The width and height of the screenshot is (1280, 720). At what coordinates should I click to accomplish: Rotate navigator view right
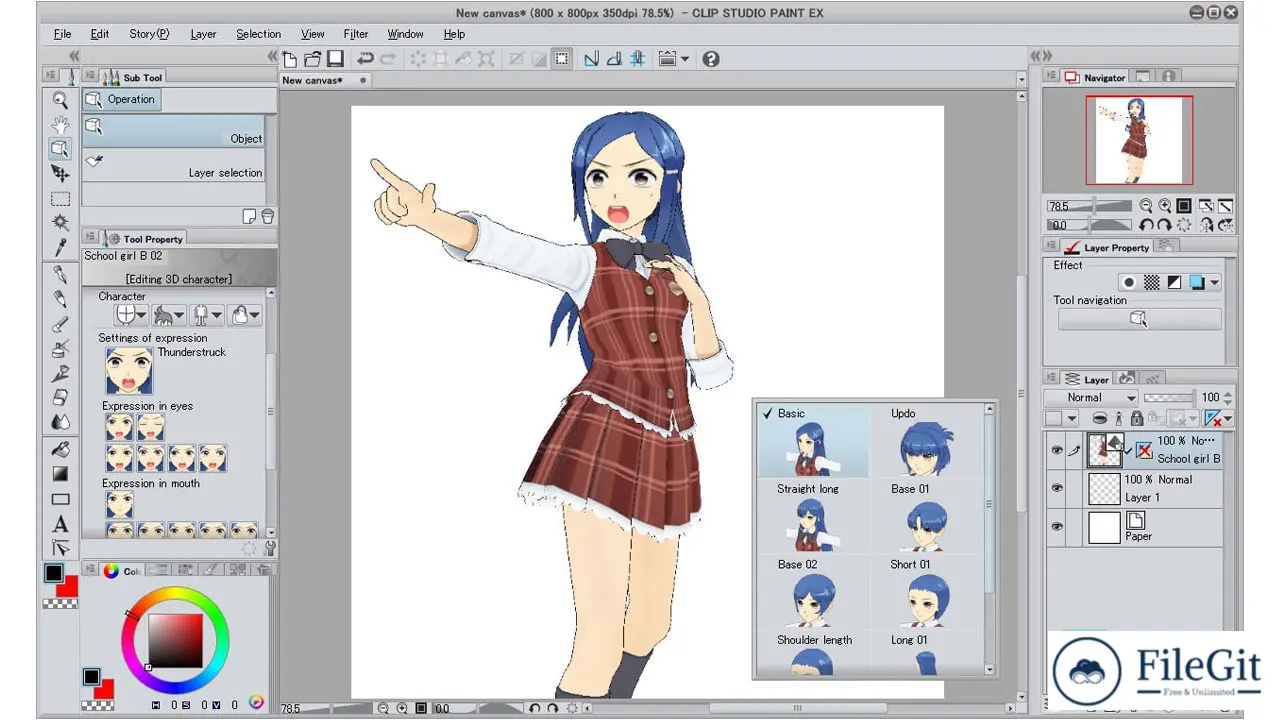(1165, 225)
